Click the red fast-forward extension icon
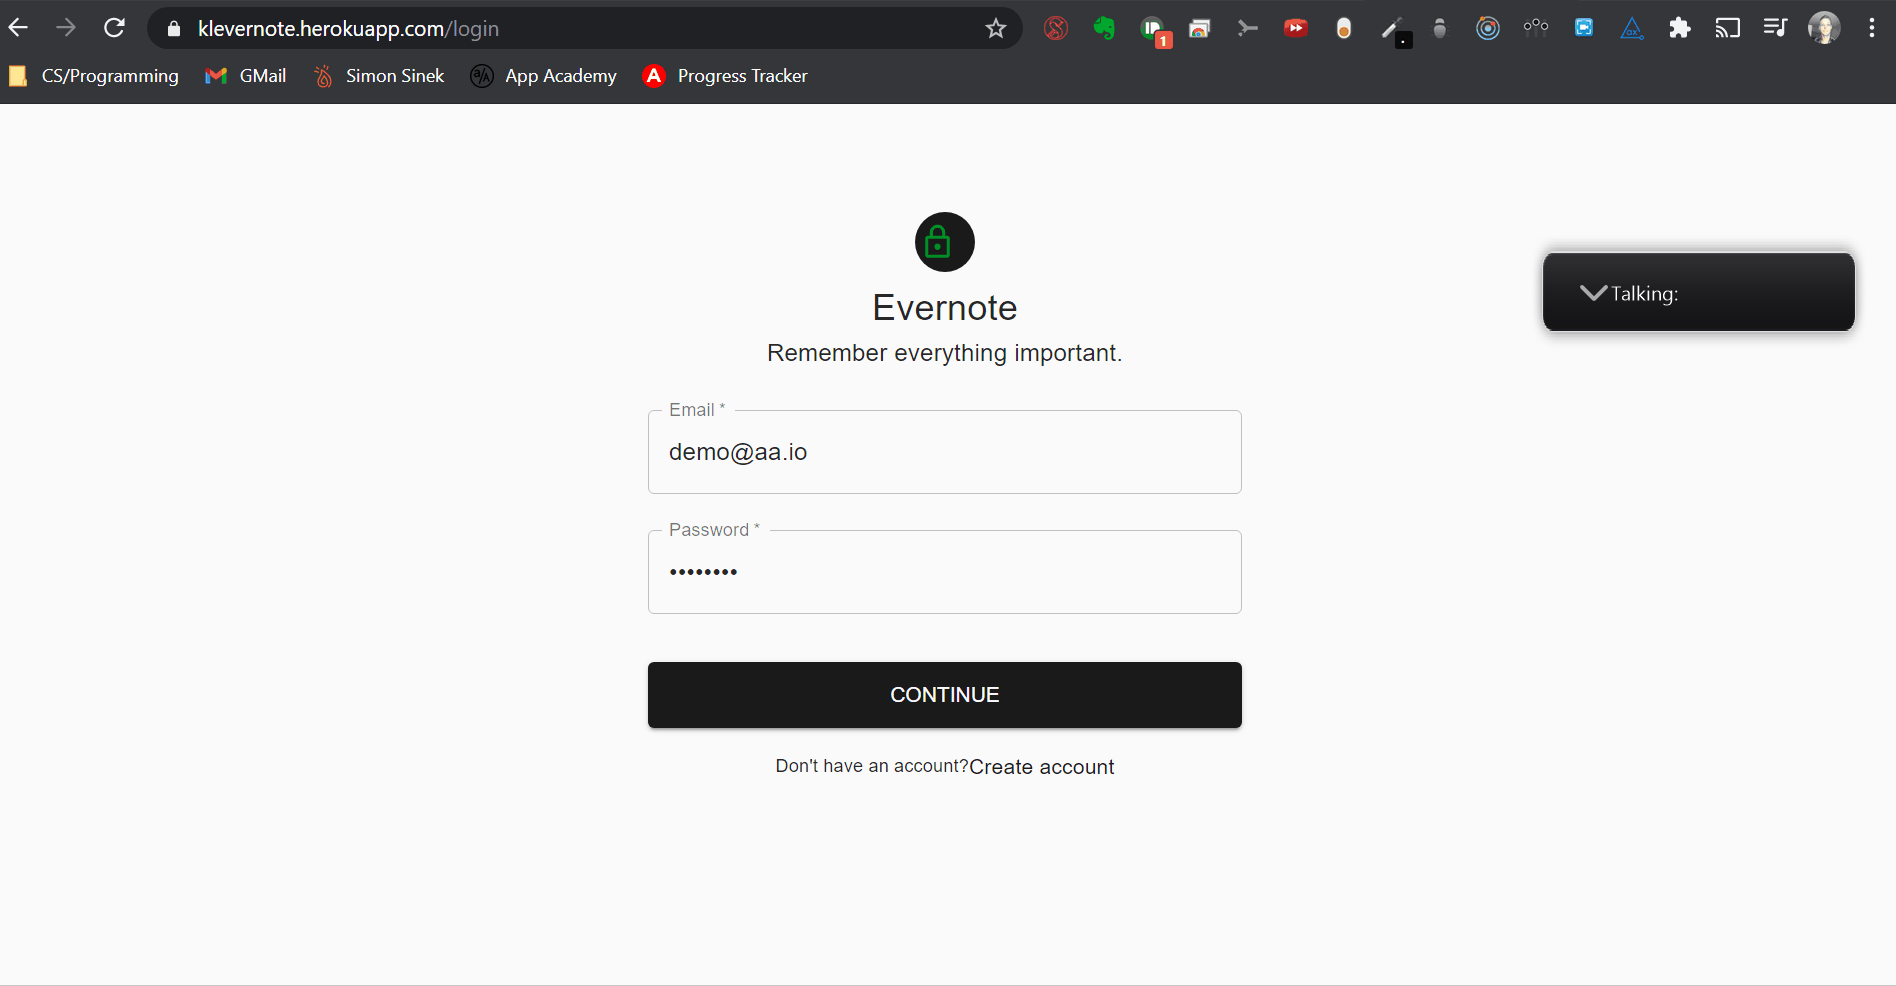 tap(1295, 28)
